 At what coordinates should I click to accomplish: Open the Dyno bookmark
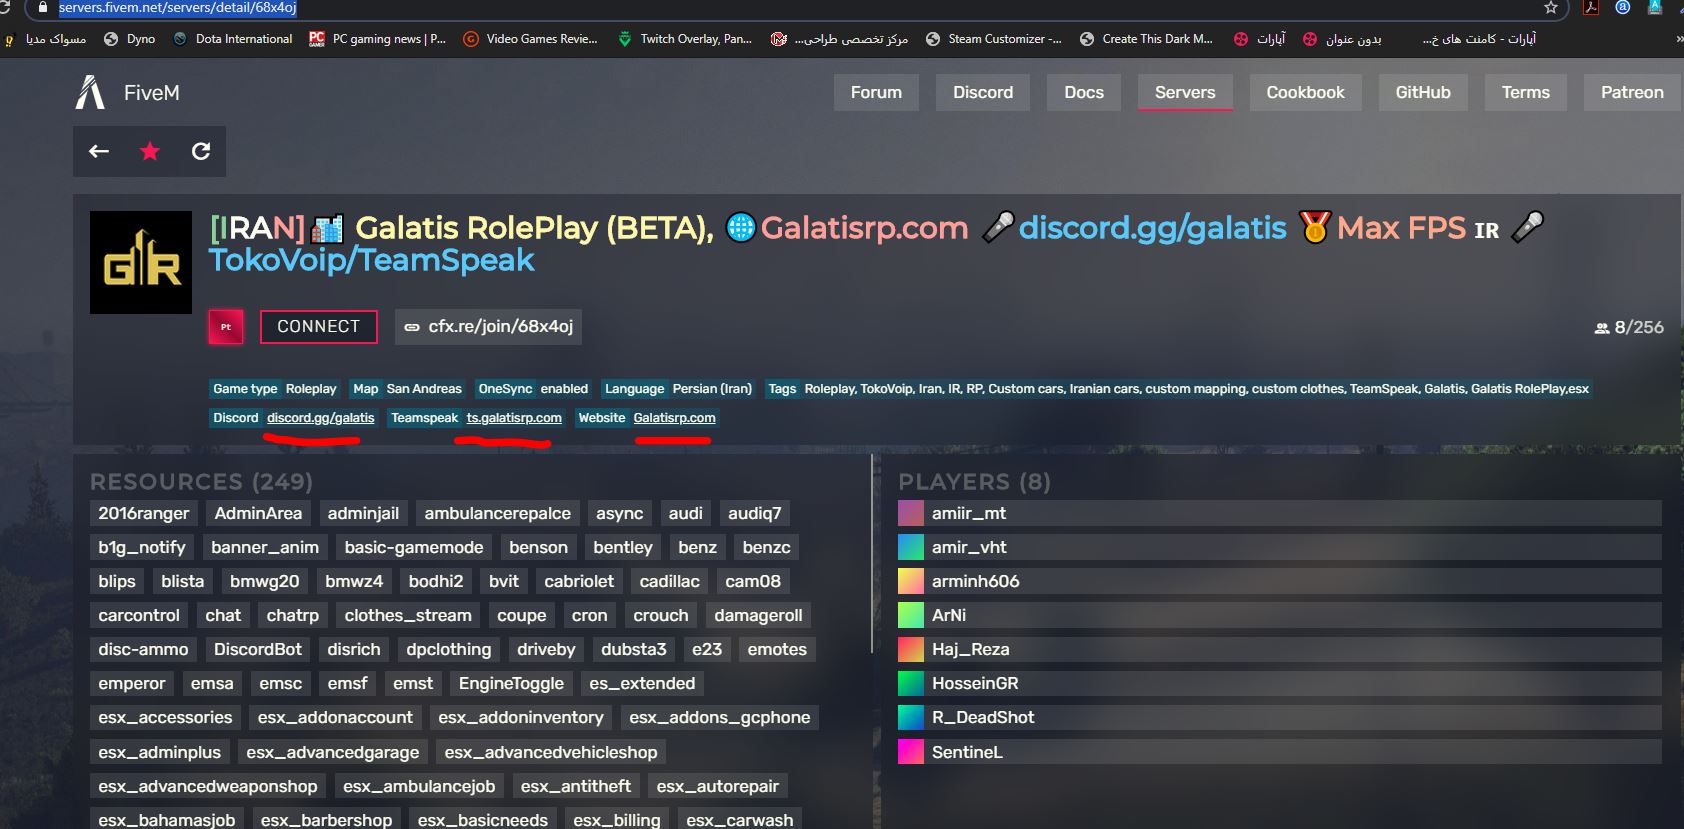(x=130, y=39)
